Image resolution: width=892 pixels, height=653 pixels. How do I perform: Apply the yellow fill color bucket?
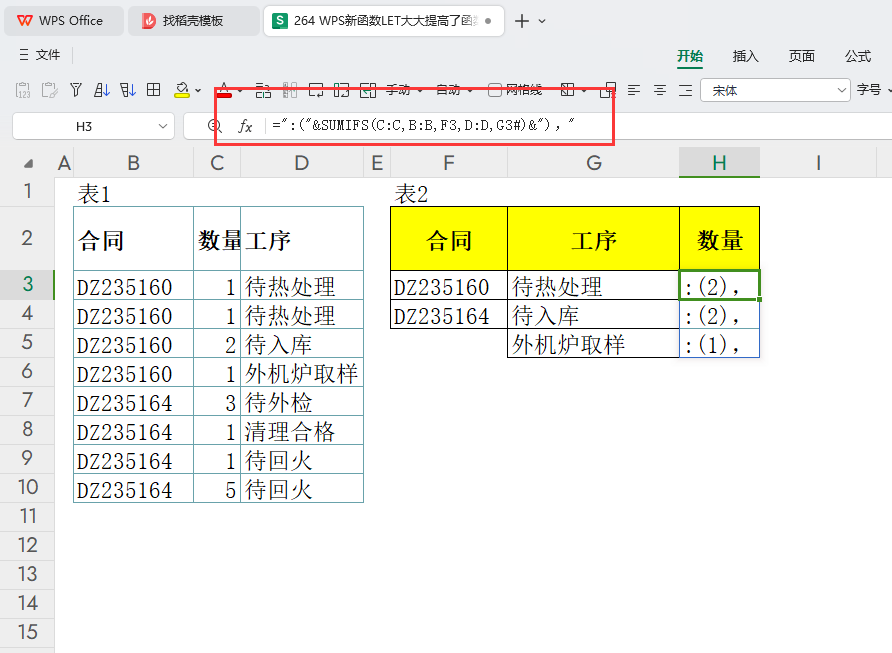182,90
